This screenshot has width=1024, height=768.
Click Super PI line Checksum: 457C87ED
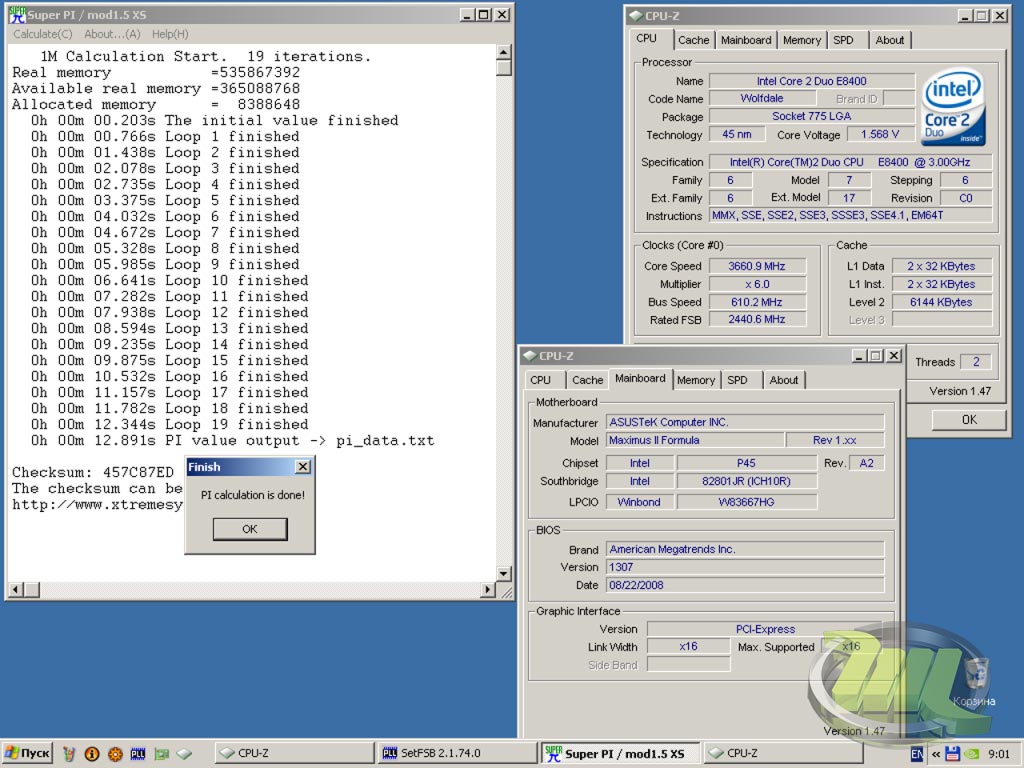[93, 472]
